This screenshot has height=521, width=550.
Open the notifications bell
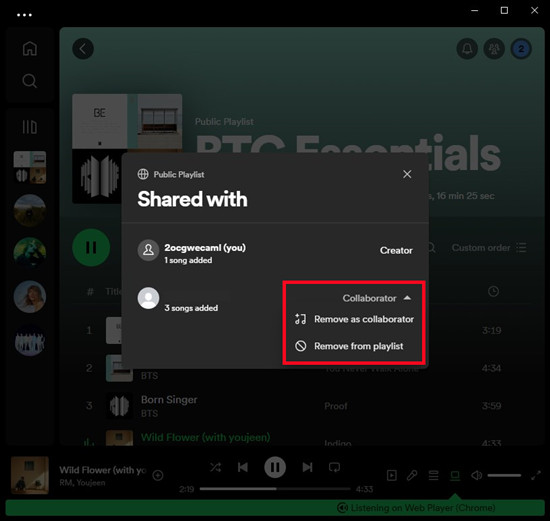coord(467,49)
